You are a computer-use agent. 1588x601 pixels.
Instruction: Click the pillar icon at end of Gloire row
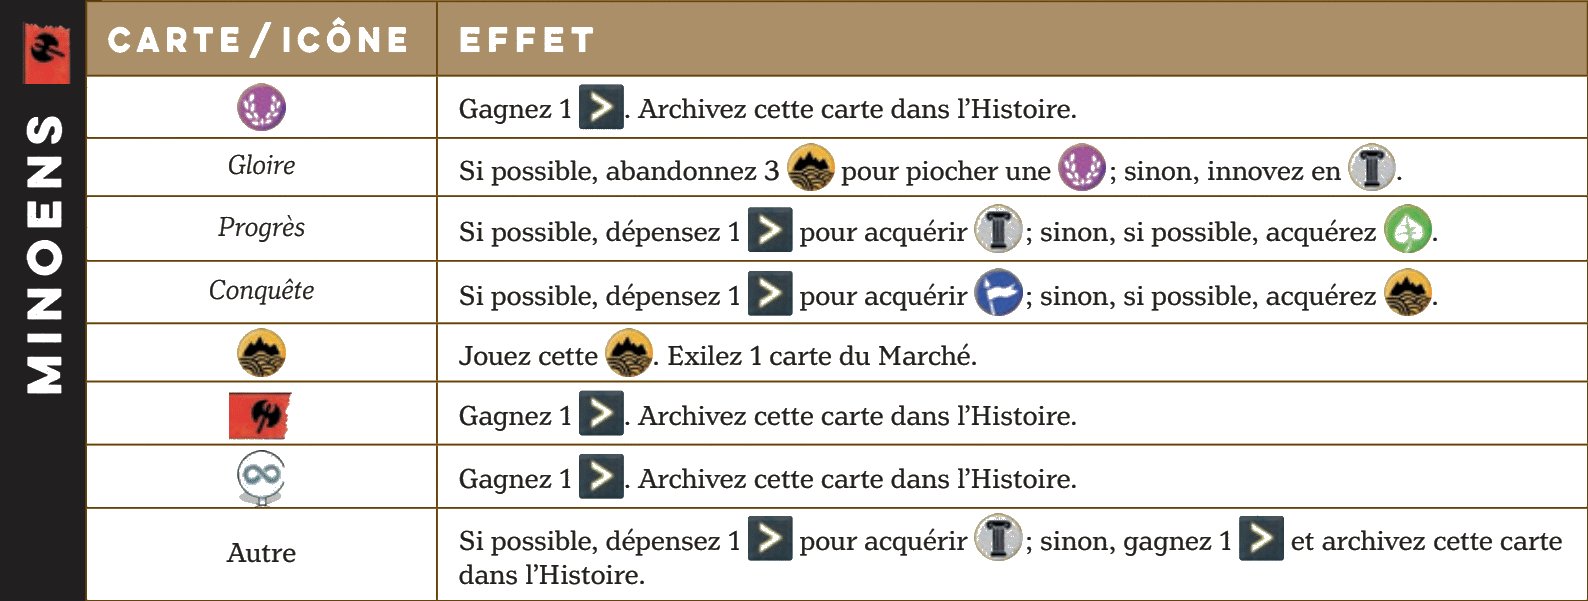click(1371, 169)
